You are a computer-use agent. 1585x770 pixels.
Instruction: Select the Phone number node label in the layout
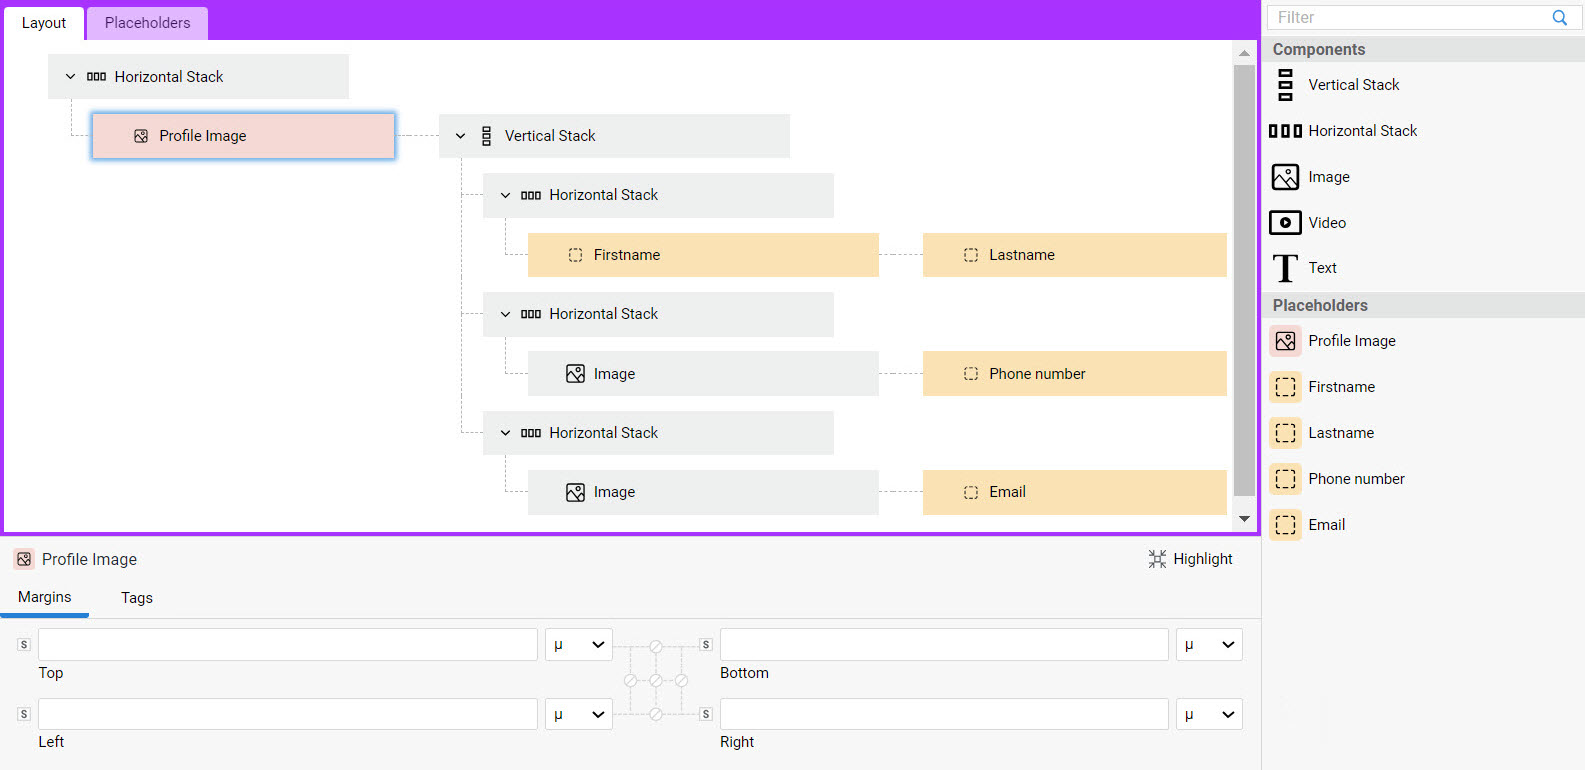[x=1037, y=374]
